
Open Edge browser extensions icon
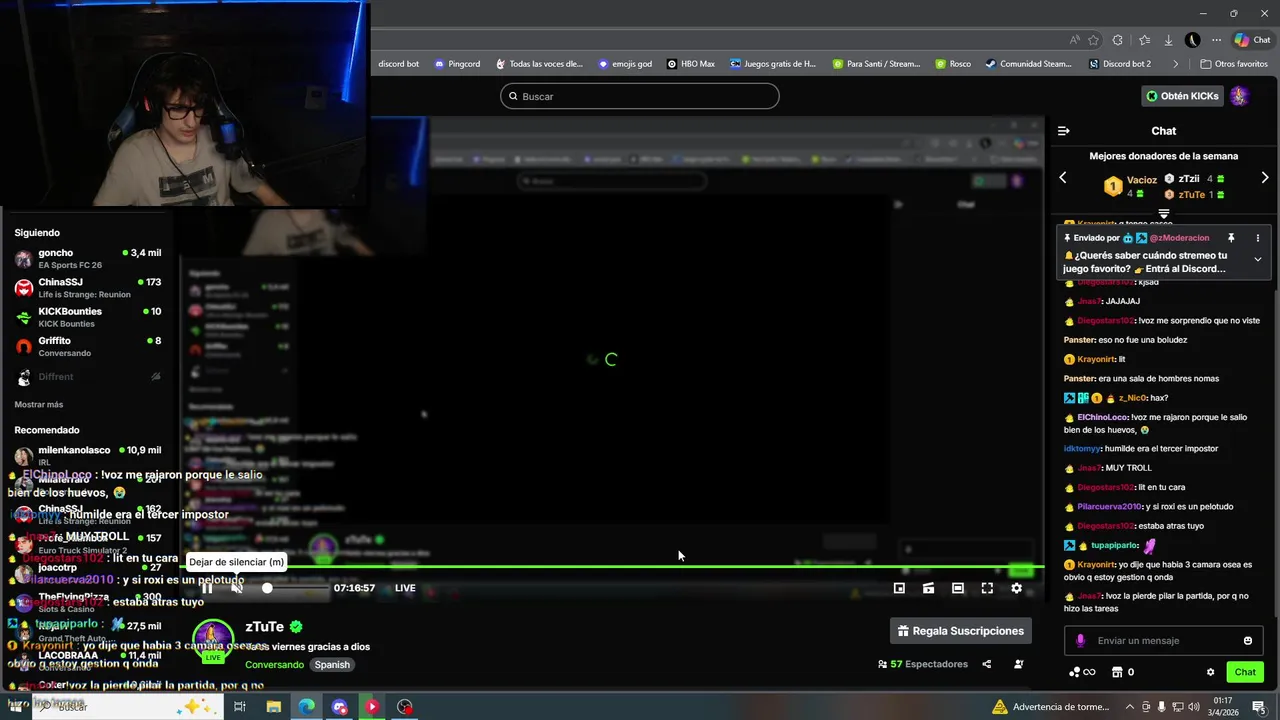click(x=1118, y=40)
